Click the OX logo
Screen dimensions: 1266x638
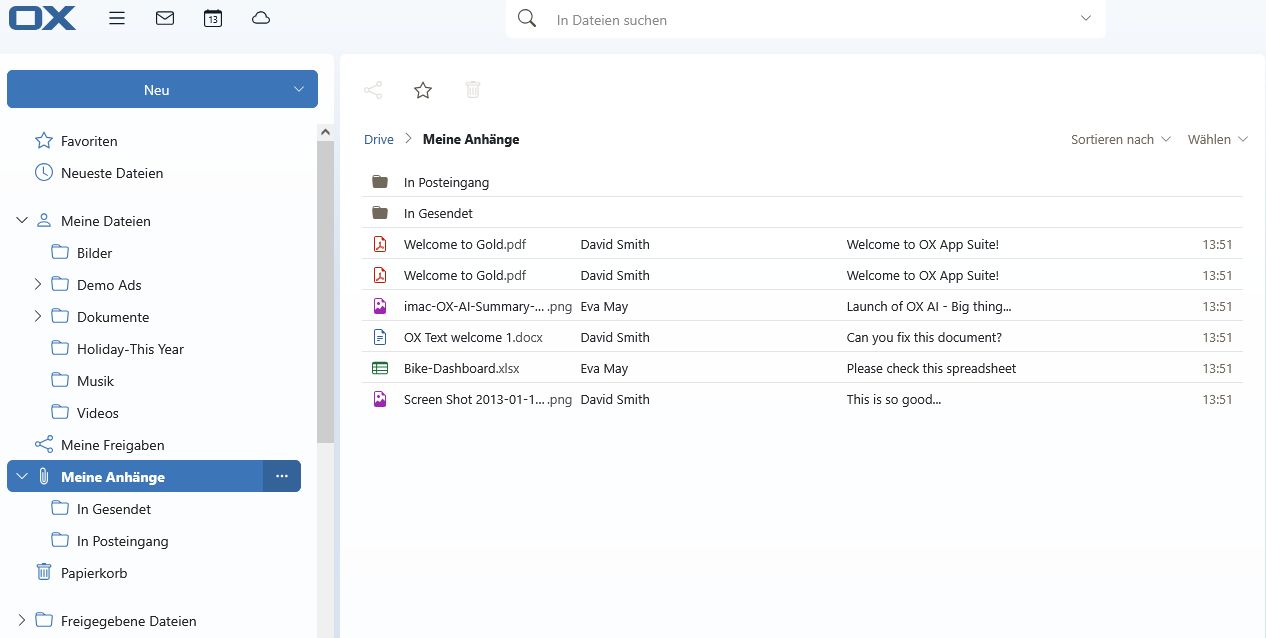(42, 18)
